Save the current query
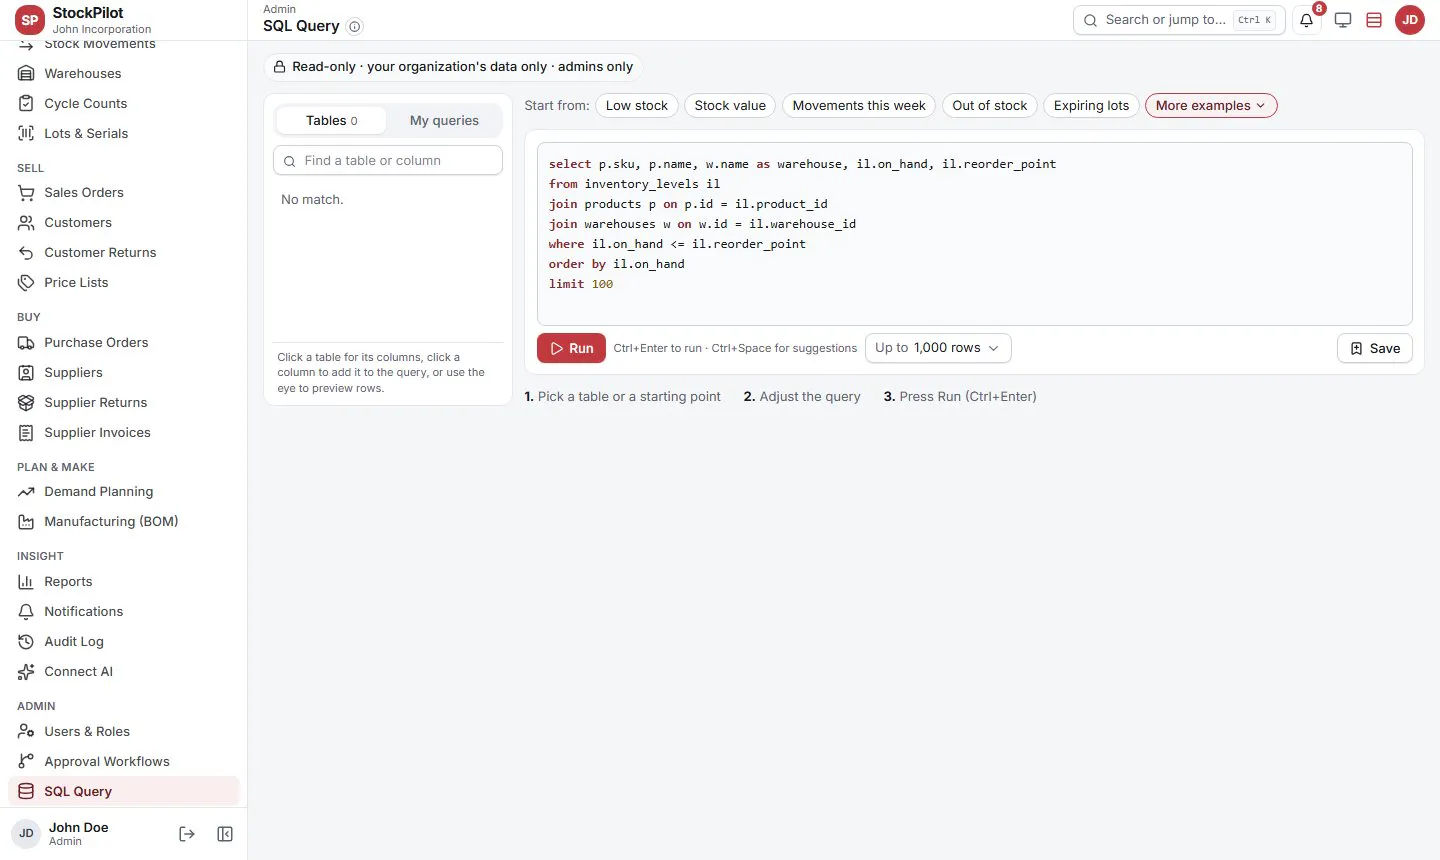Image resolution: width=1440 pixels, height=860 pixels. coord(1375,348)
